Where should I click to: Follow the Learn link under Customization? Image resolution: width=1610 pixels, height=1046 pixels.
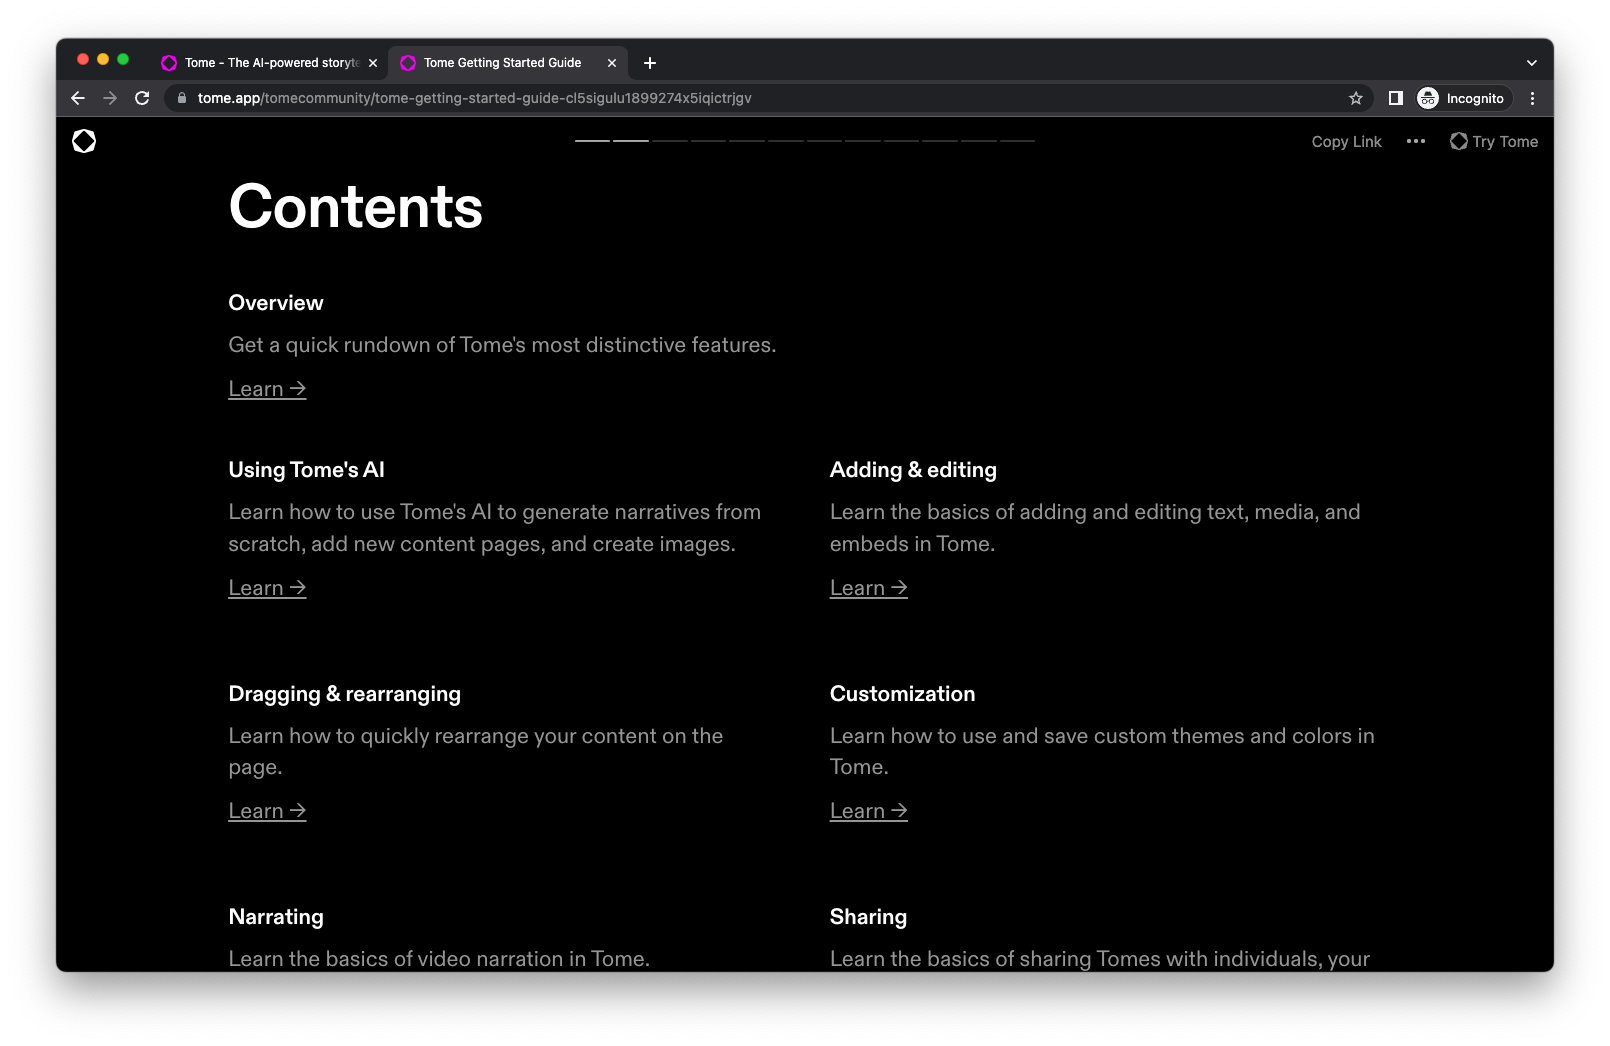coord(868,811)
